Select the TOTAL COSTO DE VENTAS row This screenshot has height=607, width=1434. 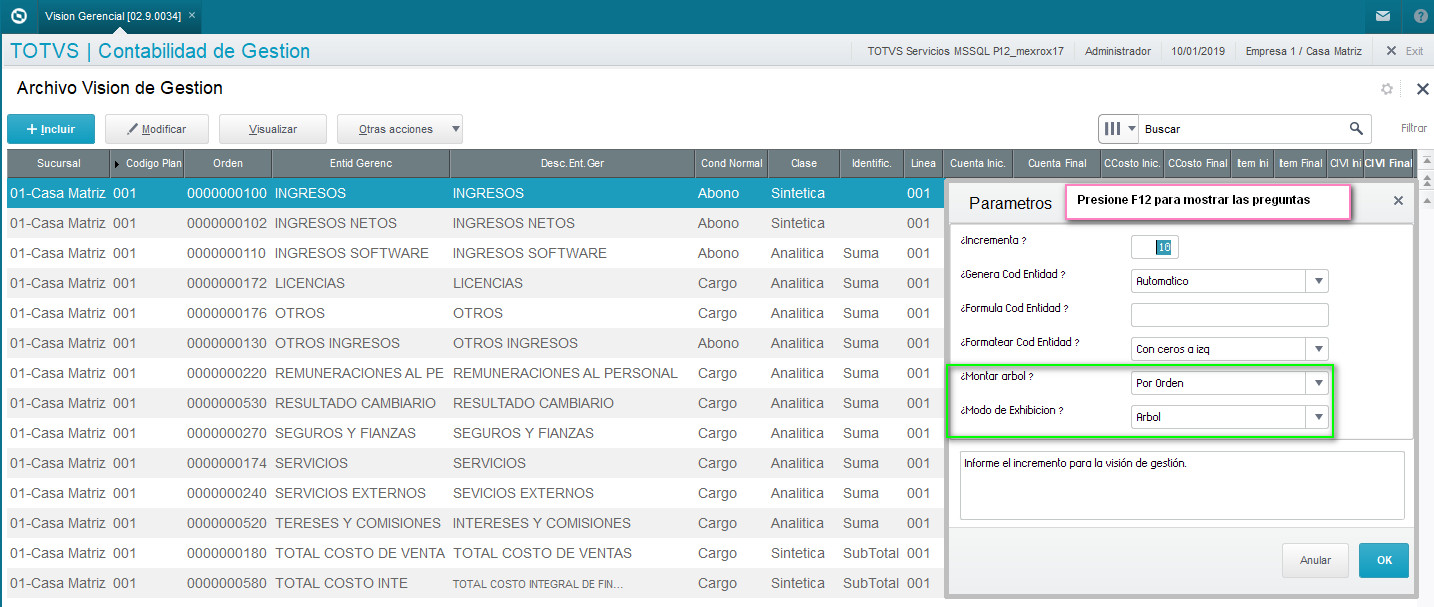tap(475, 553)
